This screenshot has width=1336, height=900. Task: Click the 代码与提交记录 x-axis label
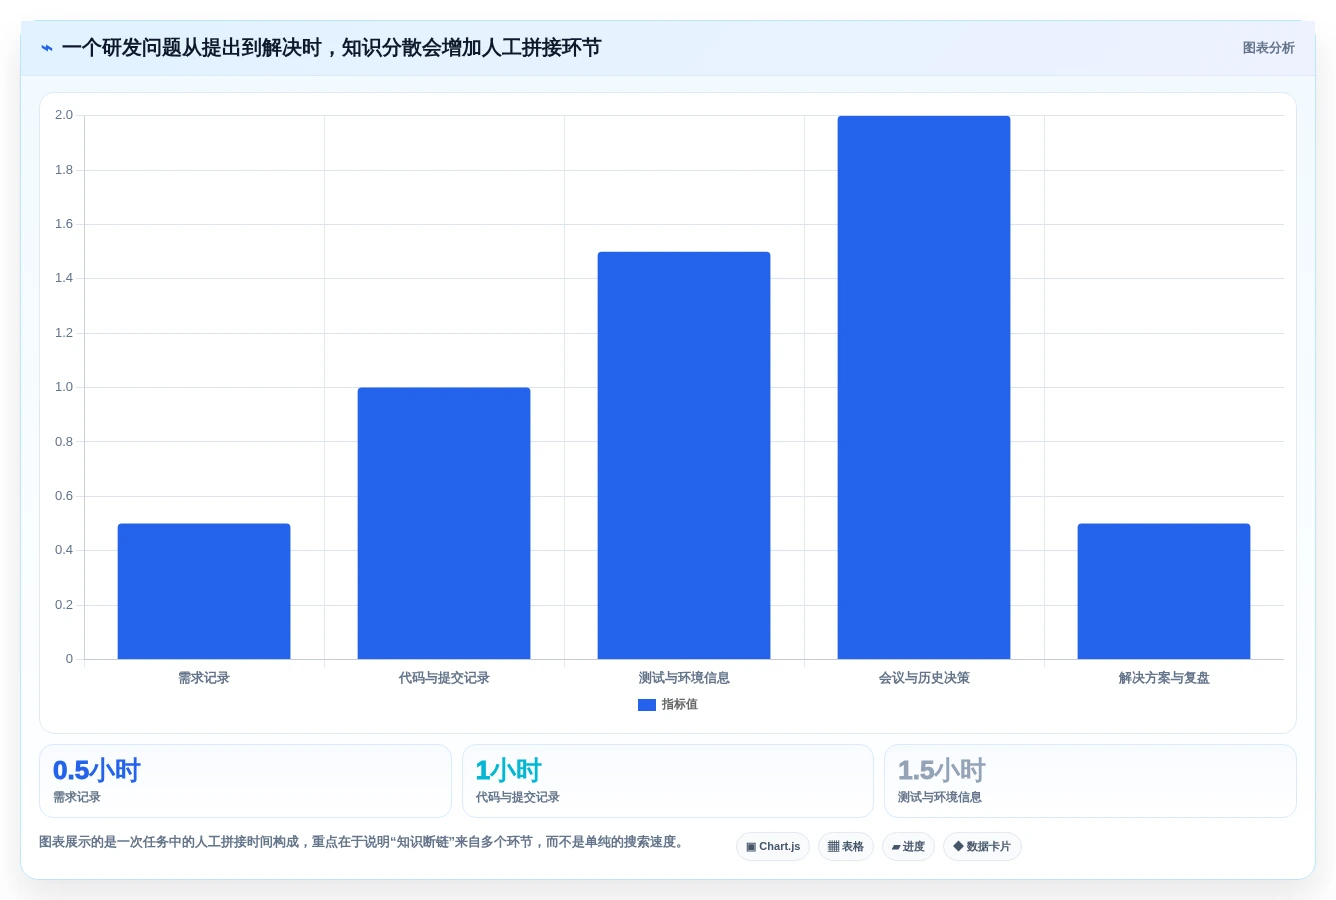[x=444, y=678]
